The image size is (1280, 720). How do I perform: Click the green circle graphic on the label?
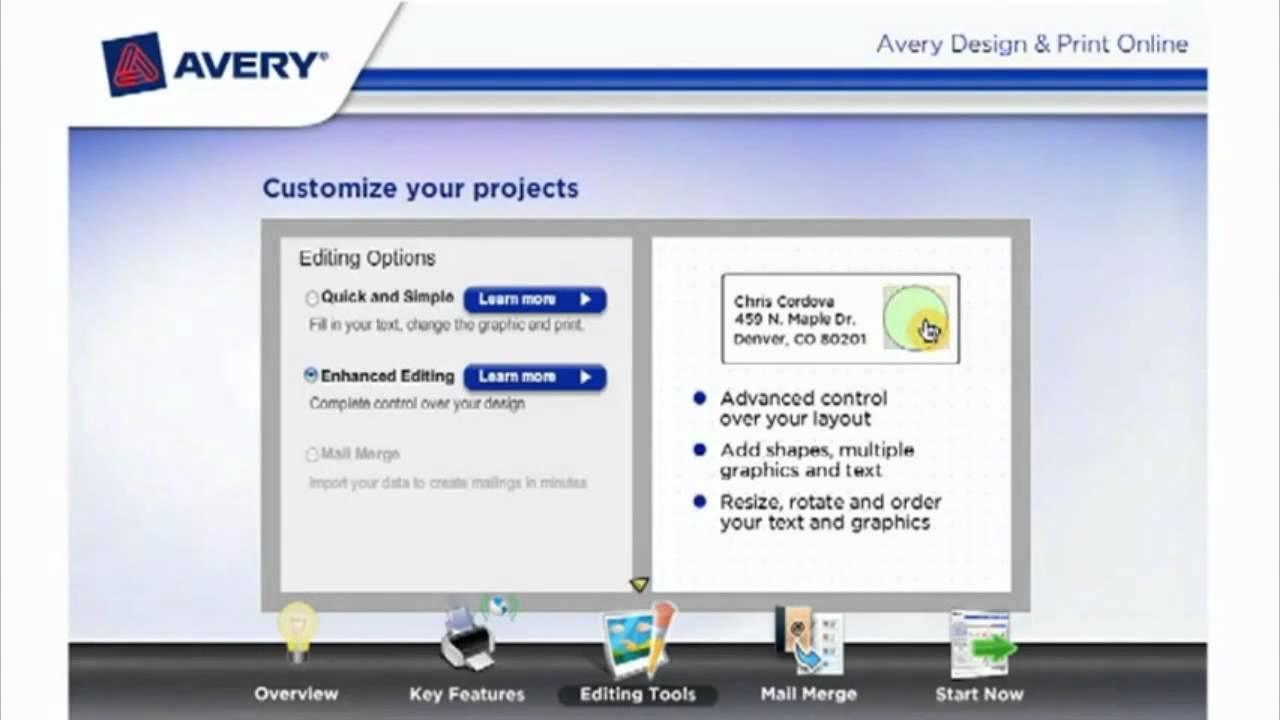pos(915,317)
